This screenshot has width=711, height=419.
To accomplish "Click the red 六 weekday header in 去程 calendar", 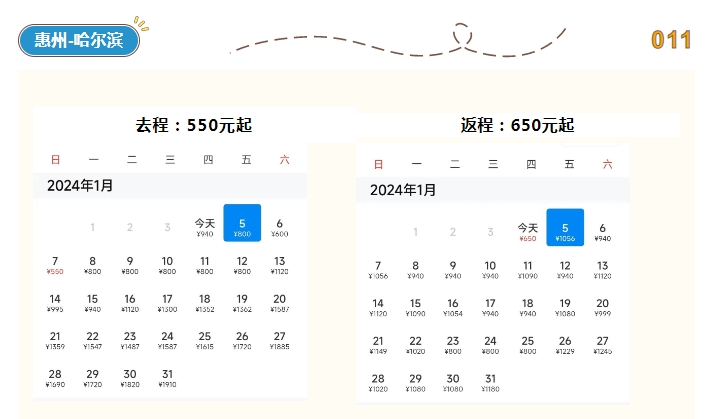I will point(284,159).
